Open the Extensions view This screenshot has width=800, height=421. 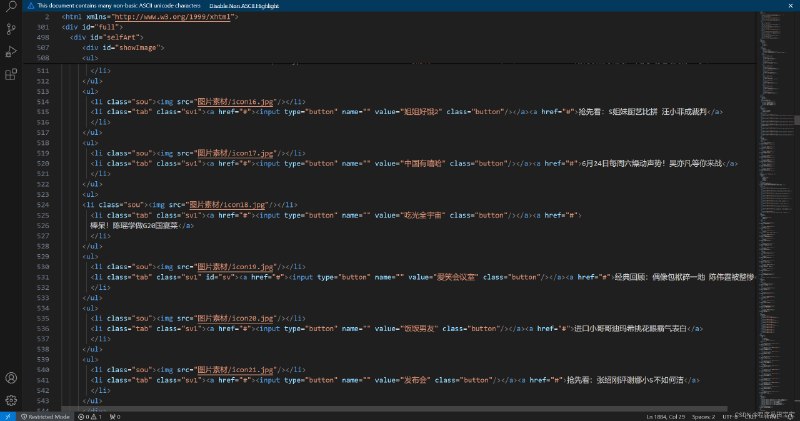pyautogui.click(x=11, y=74)
